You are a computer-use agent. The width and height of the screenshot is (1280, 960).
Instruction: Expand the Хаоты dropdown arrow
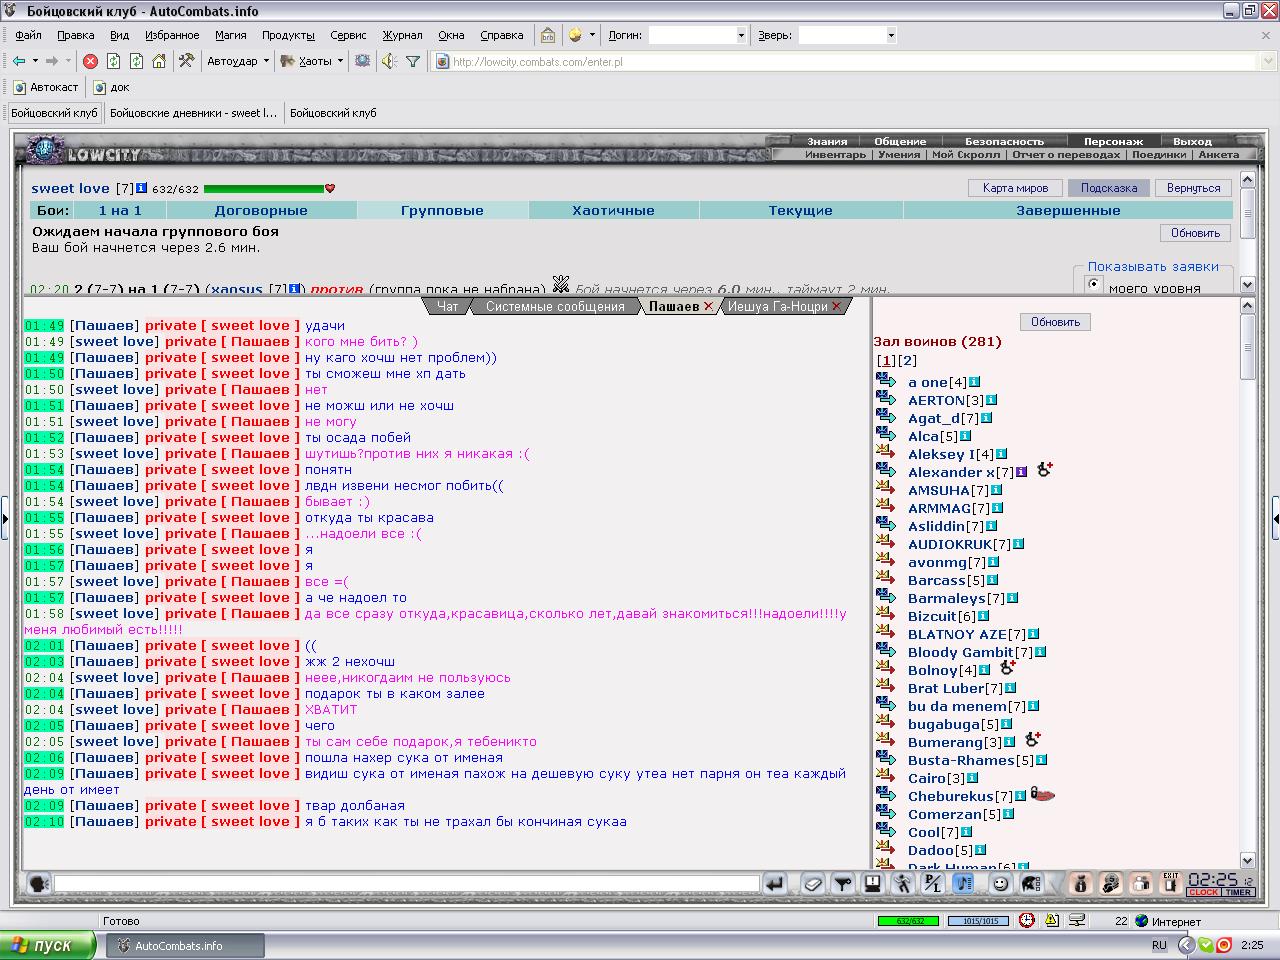340,61
